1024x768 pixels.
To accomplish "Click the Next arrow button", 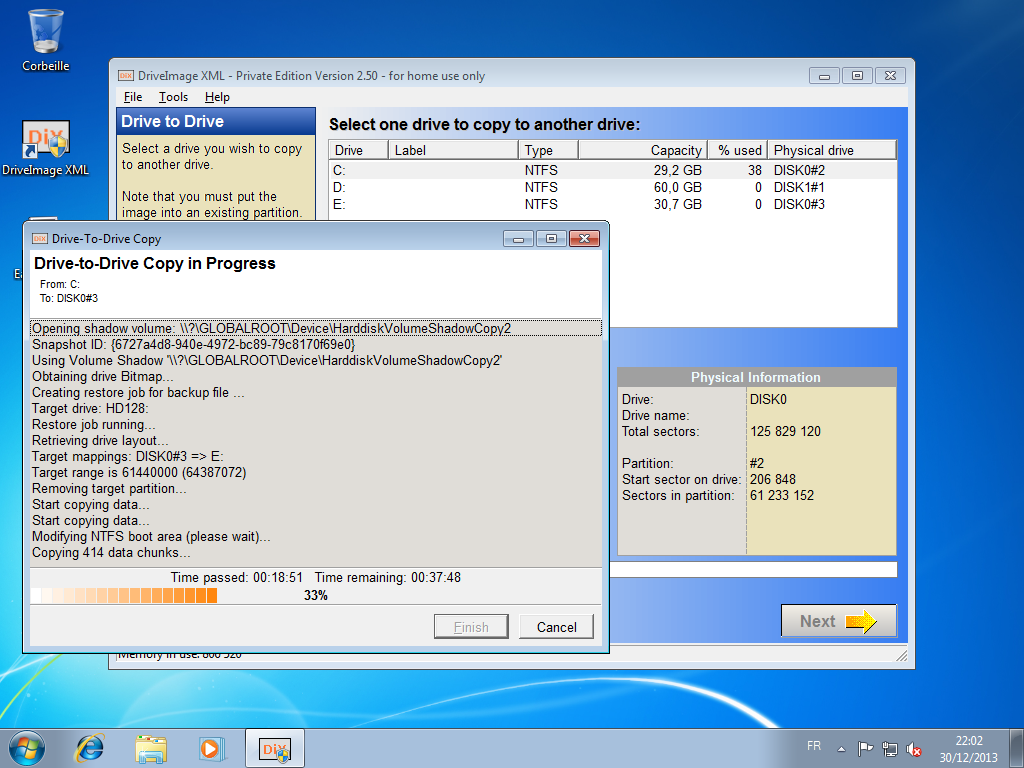I will tap(839, 621).
